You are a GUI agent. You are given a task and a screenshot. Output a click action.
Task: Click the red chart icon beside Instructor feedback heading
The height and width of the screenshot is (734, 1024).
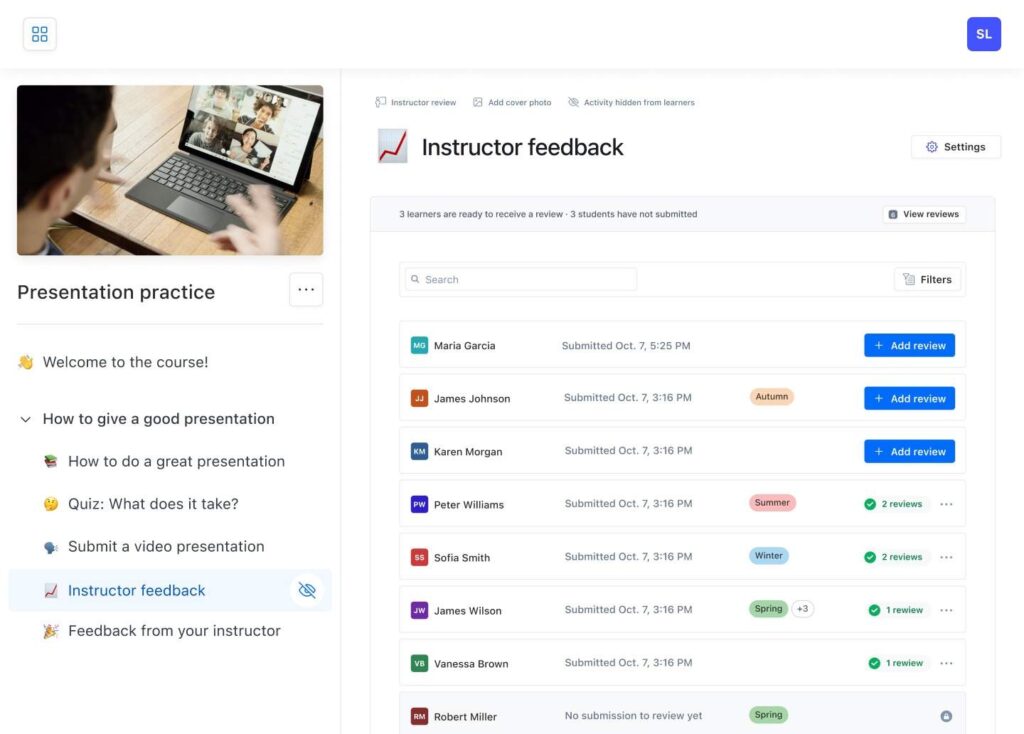[x=390, y=146]
